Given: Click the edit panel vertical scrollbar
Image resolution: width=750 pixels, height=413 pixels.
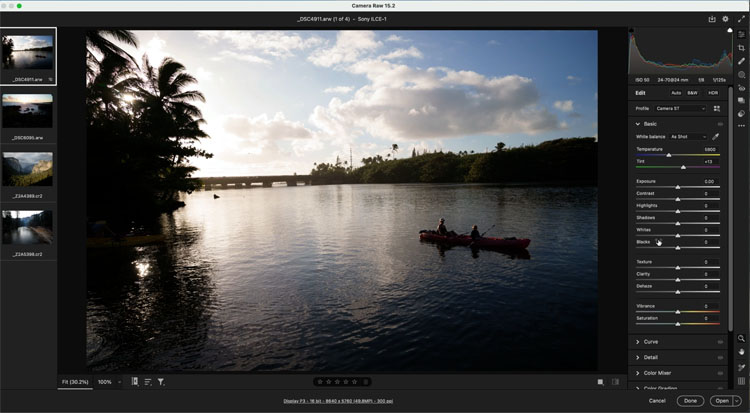Looking at the screenshot, I should coord(730,208).
